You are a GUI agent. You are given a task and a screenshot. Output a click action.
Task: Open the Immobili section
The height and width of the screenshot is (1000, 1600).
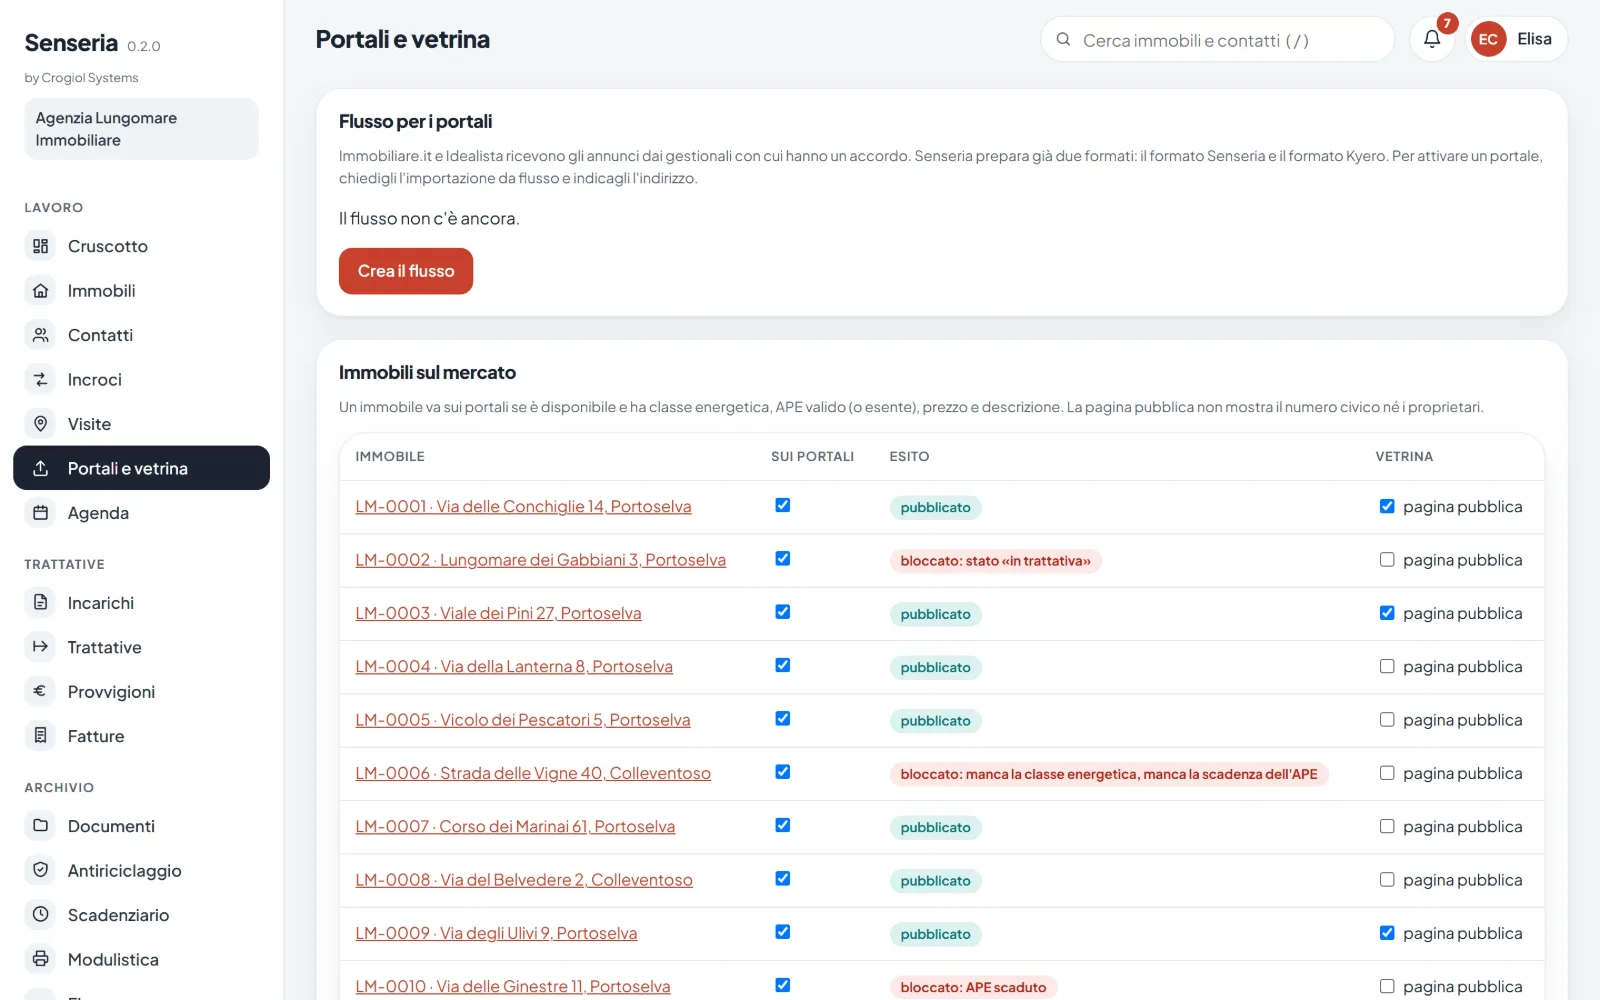pyautogui.click(x=141, y=291)
